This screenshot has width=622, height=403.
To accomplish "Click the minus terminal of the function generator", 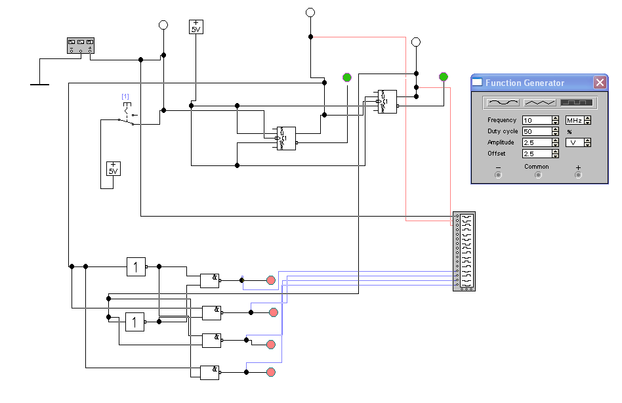I will tap(498, 175).
